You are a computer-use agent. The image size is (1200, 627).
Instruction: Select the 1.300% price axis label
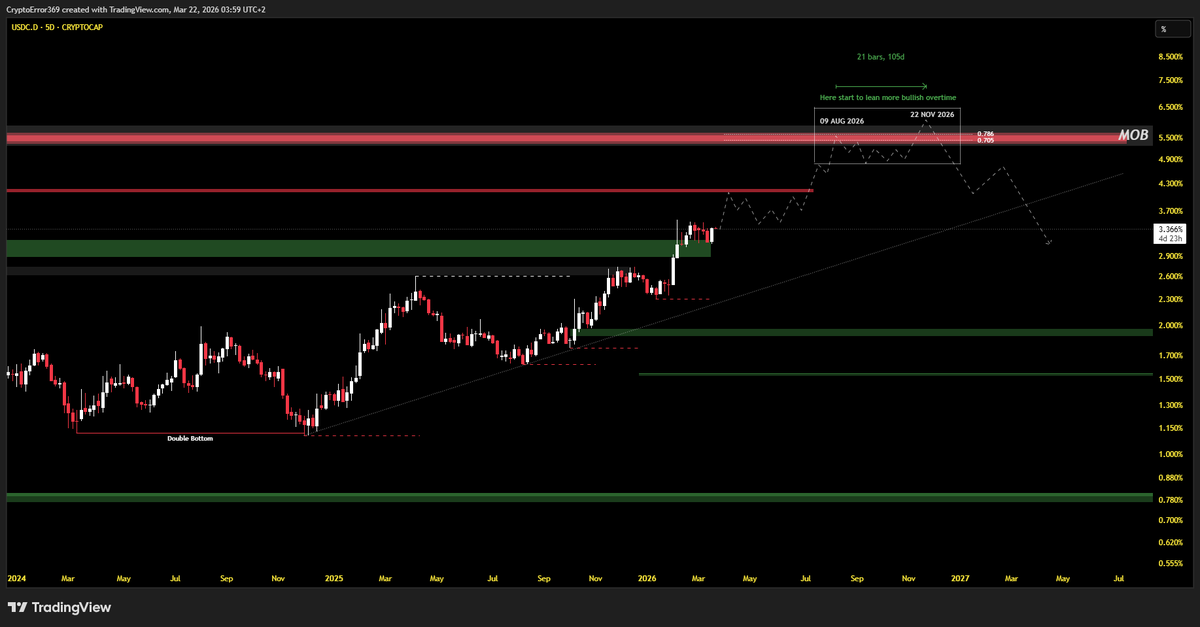tap(1170, 405)
